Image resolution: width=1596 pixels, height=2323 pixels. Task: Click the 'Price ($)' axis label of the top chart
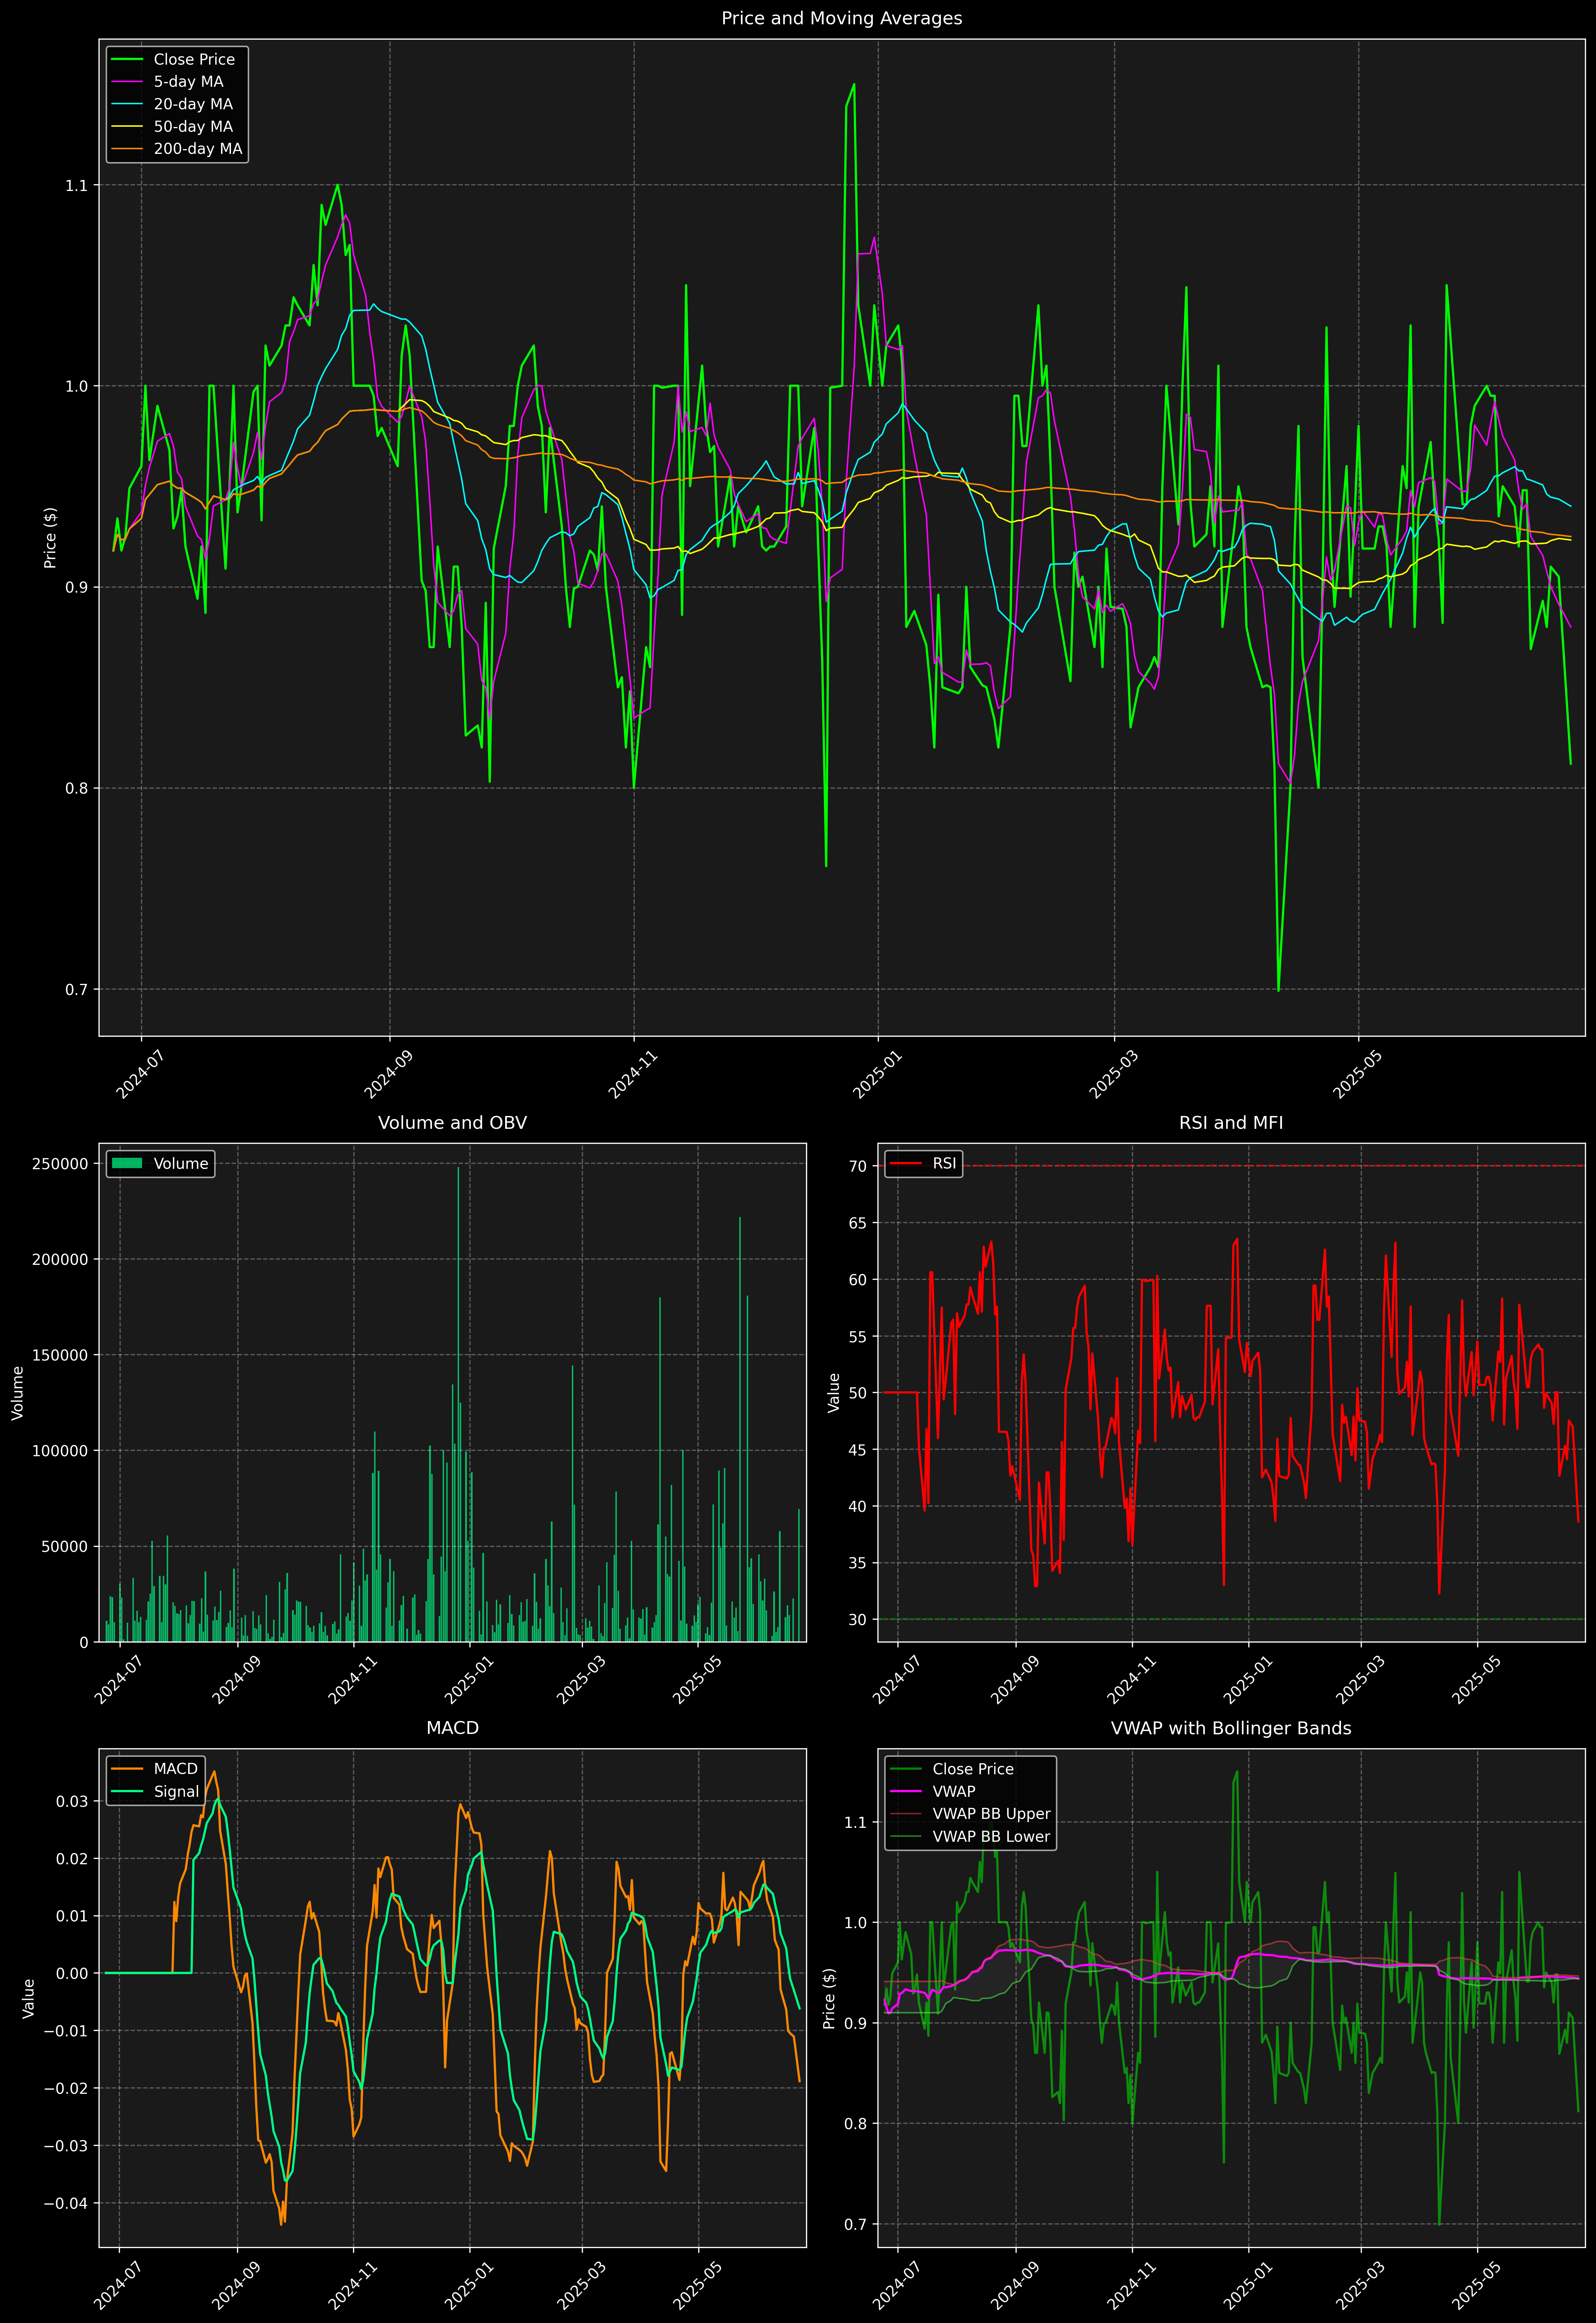50,538
